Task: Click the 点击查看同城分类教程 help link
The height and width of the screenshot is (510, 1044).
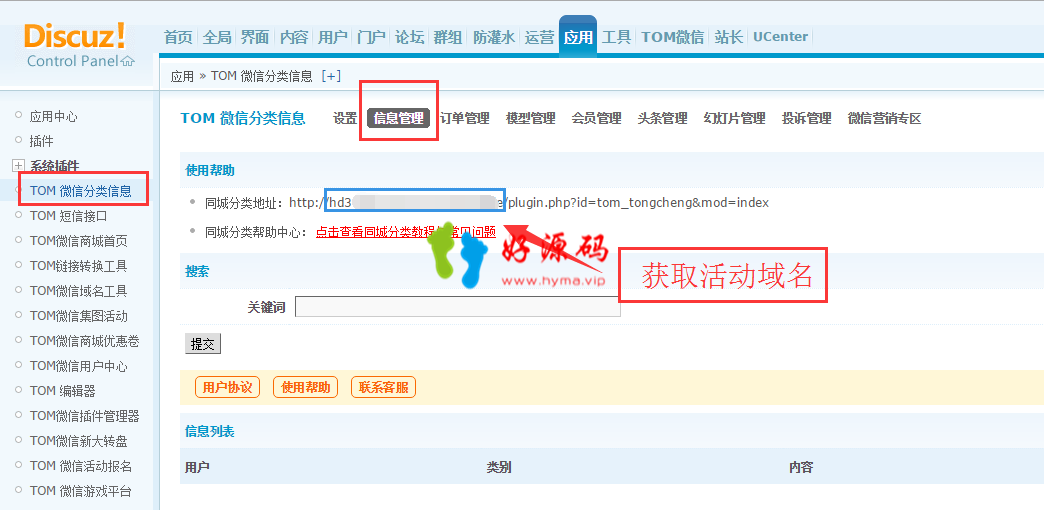Action: [x=405, y=232]
